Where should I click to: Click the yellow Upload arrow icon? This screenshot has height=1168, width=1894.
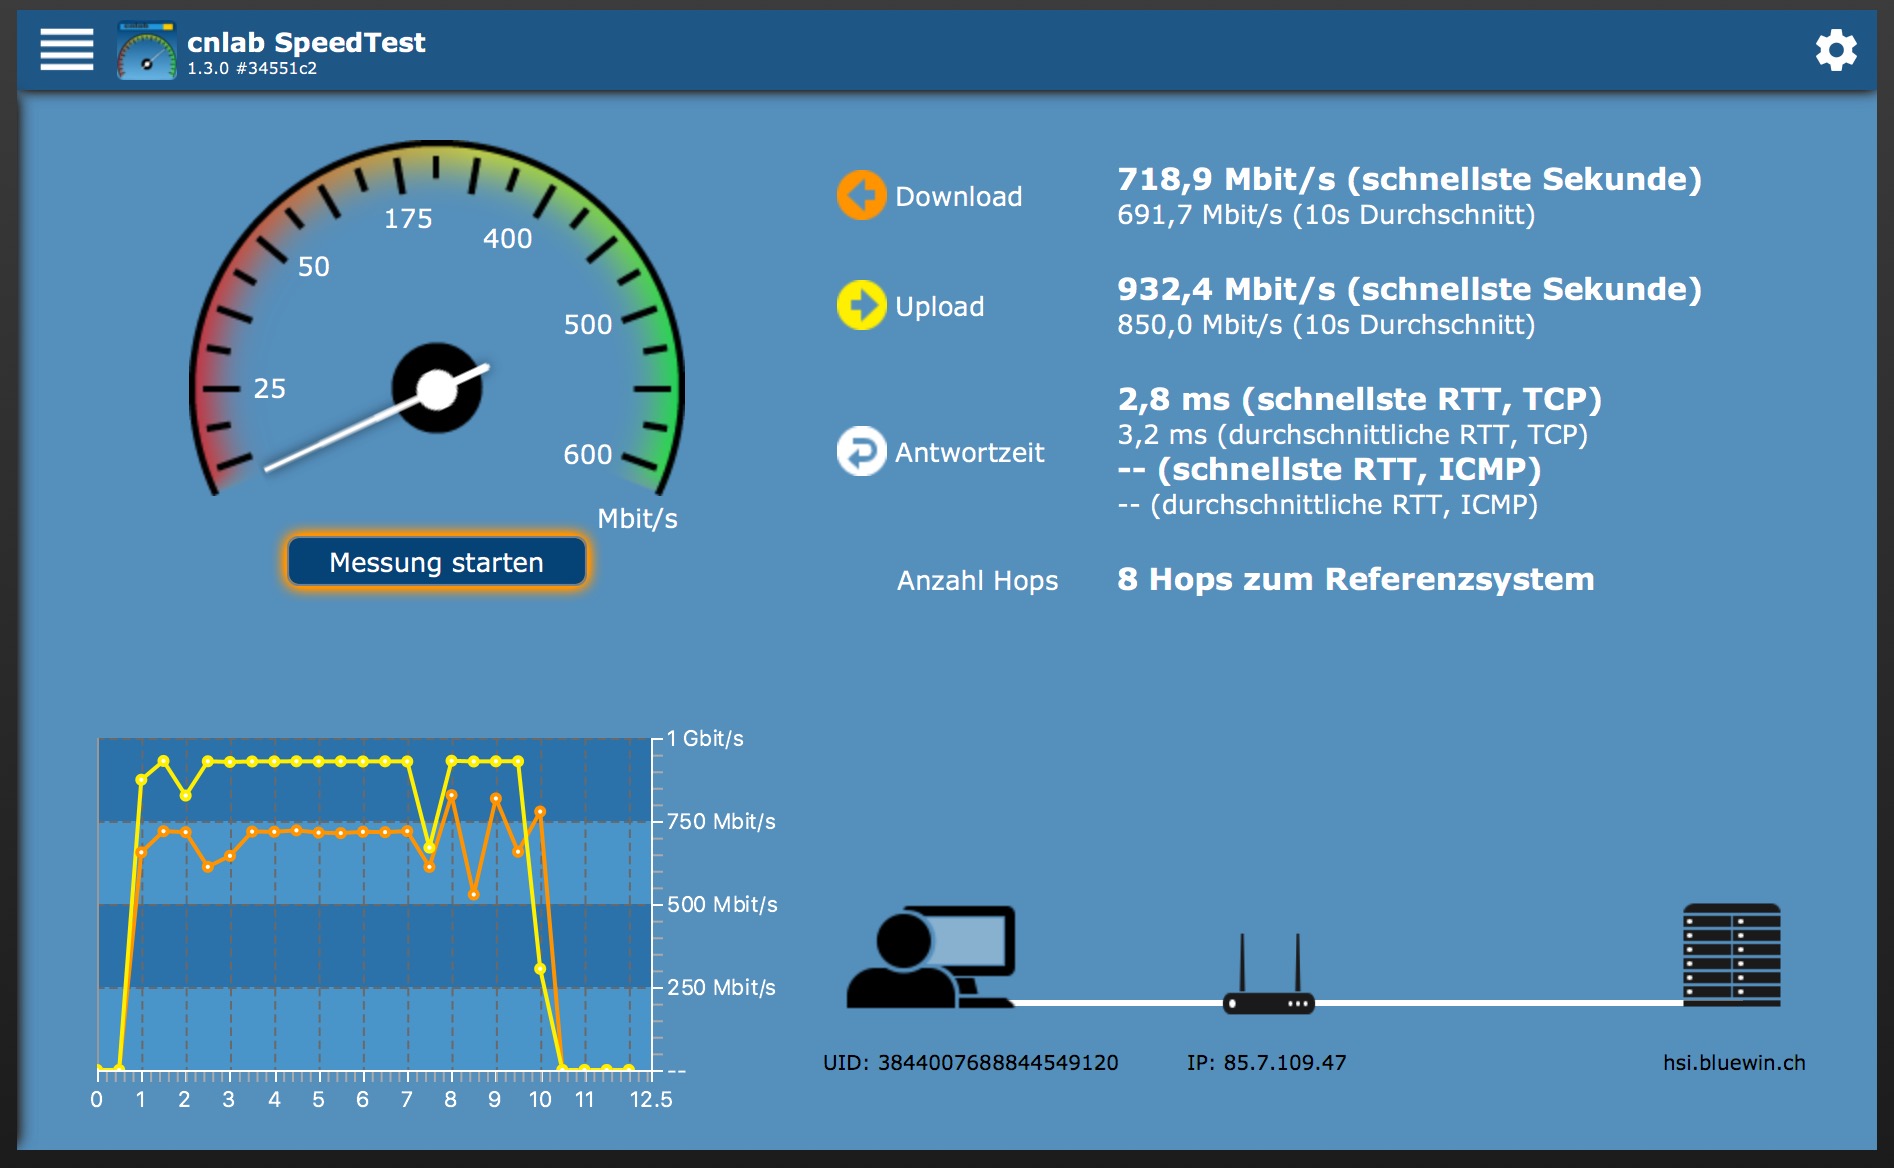[x=861, y=305]
